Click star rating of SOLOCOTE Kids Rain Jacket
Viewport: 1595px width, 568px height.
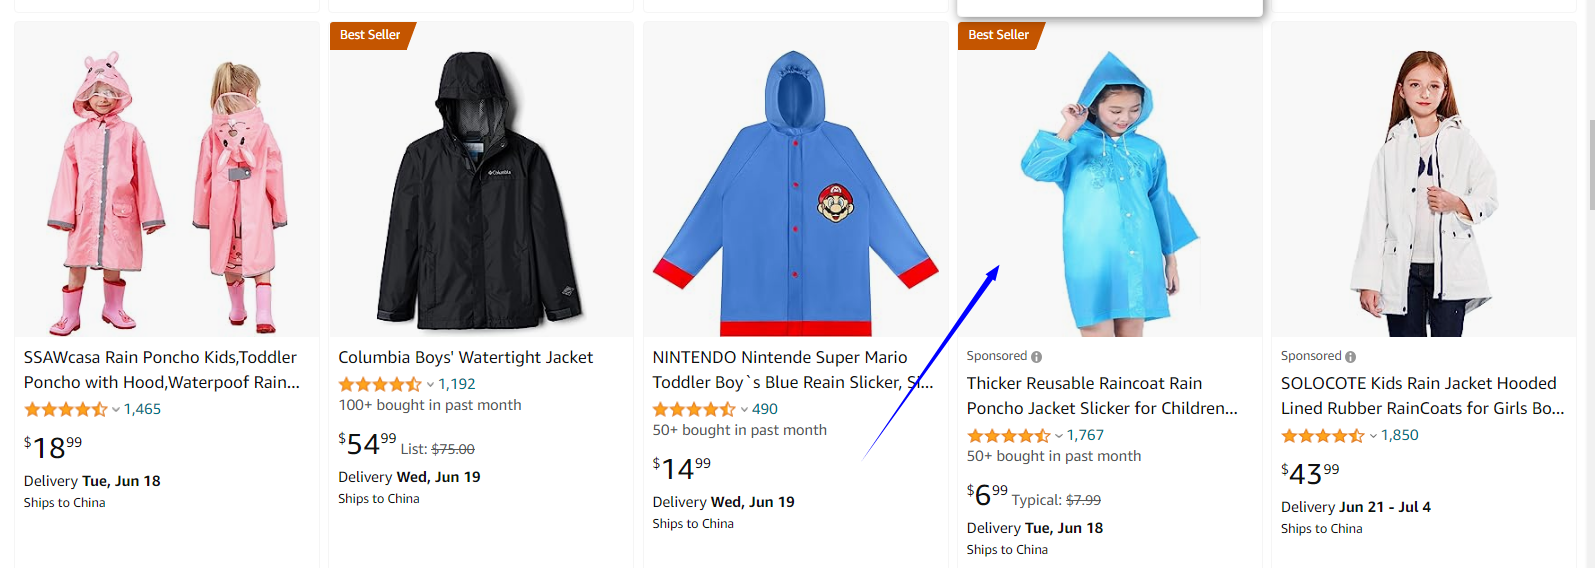click(x=1322, y=435)
